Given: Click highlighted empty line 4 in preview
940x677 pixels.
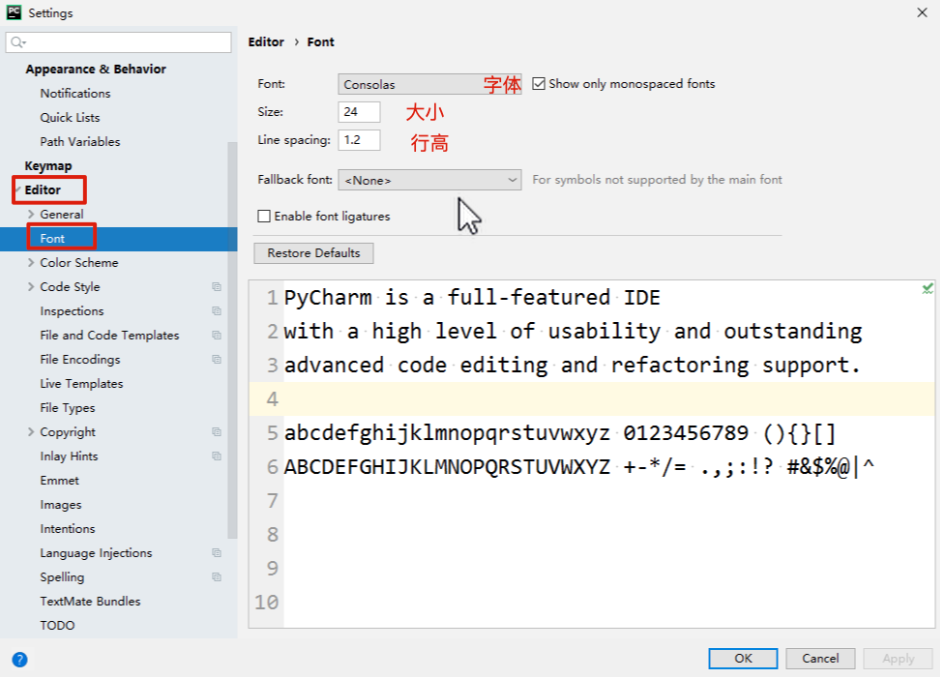Looking at the screenshot, I should 592,399.
